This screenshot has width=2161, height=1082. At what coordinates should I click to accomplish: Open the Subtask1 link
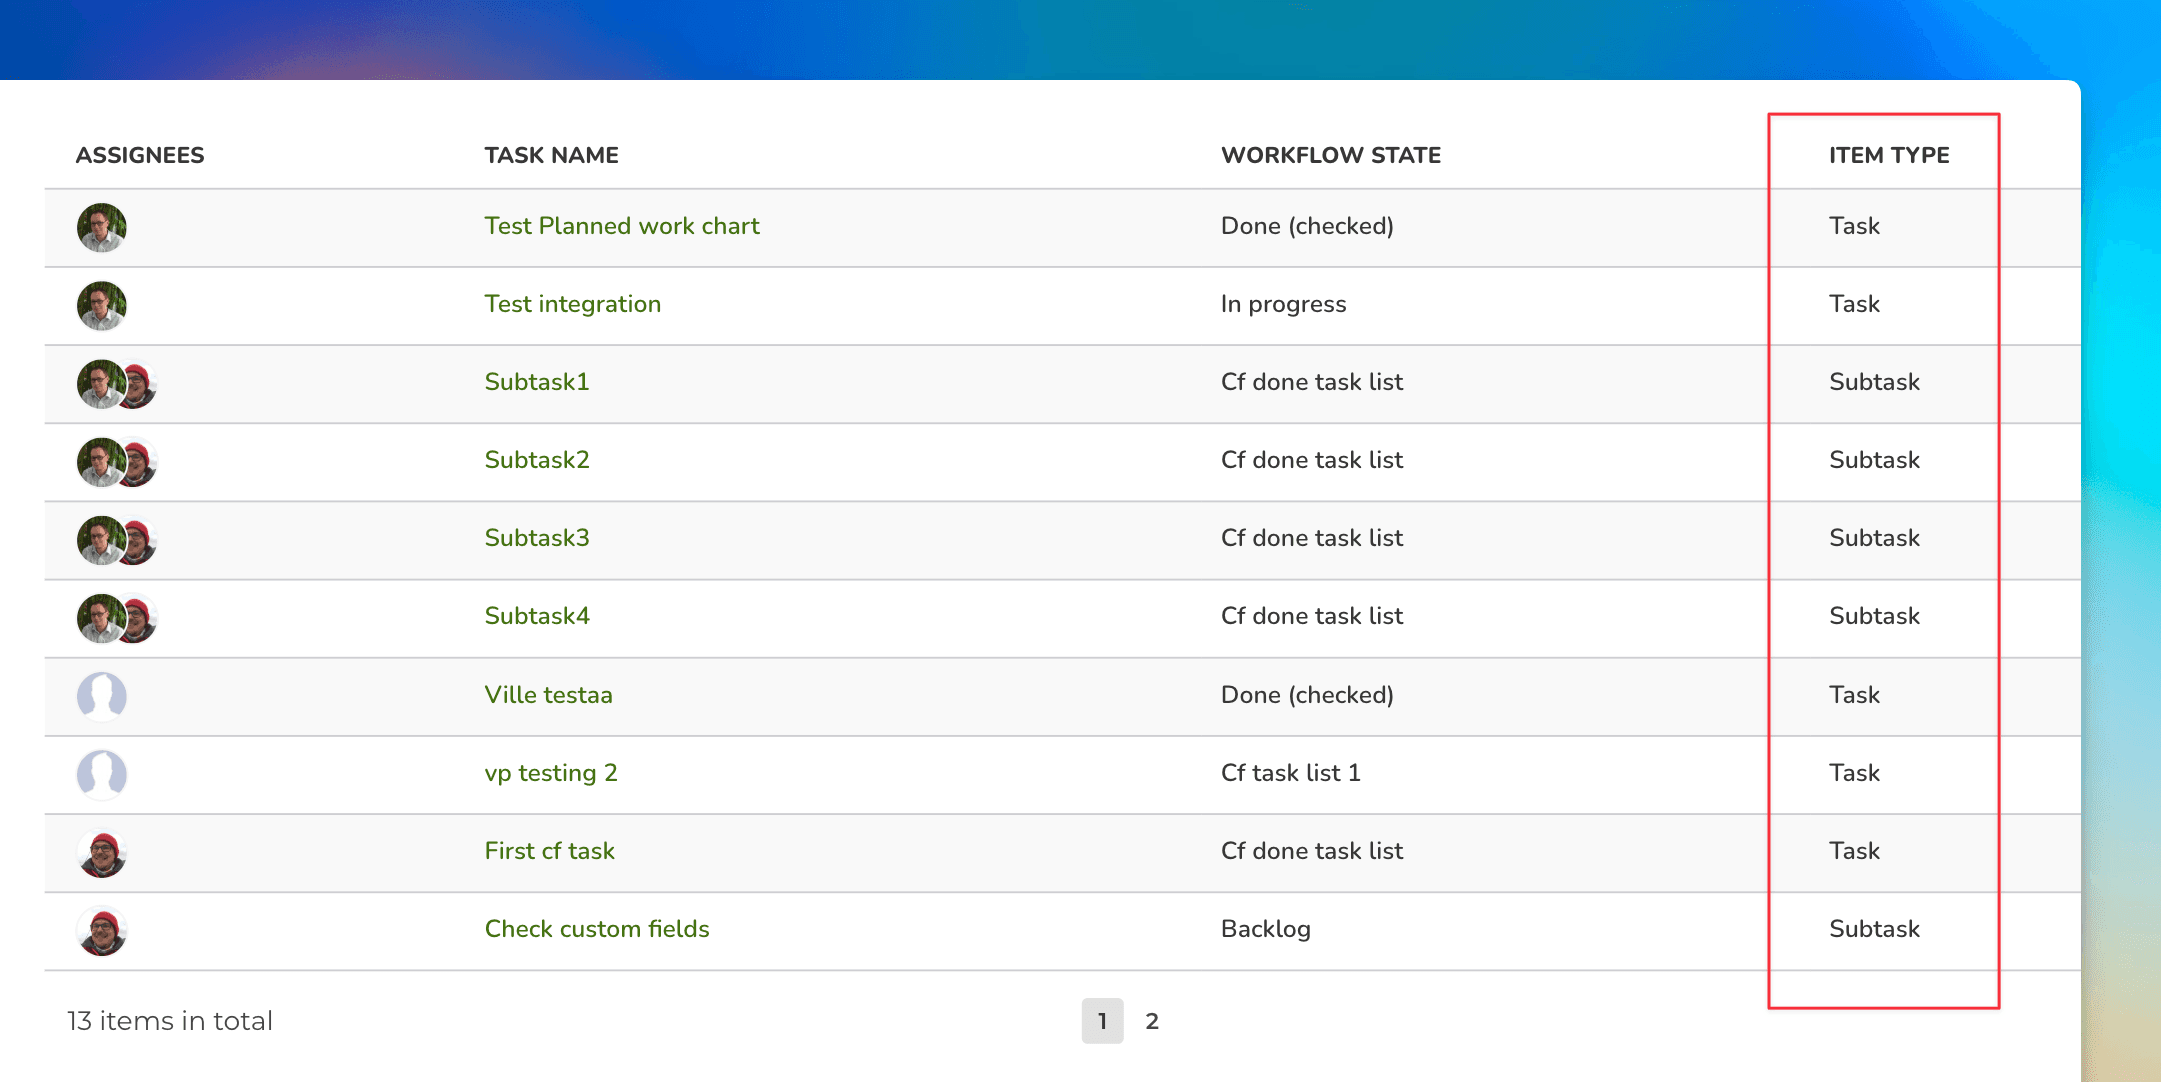536,382
